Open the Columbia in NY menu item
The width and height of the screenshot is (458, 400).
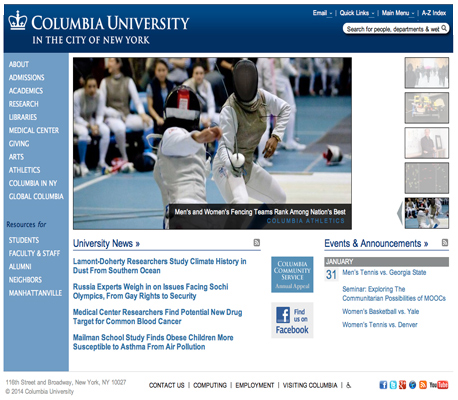click(x=33, y=183)
